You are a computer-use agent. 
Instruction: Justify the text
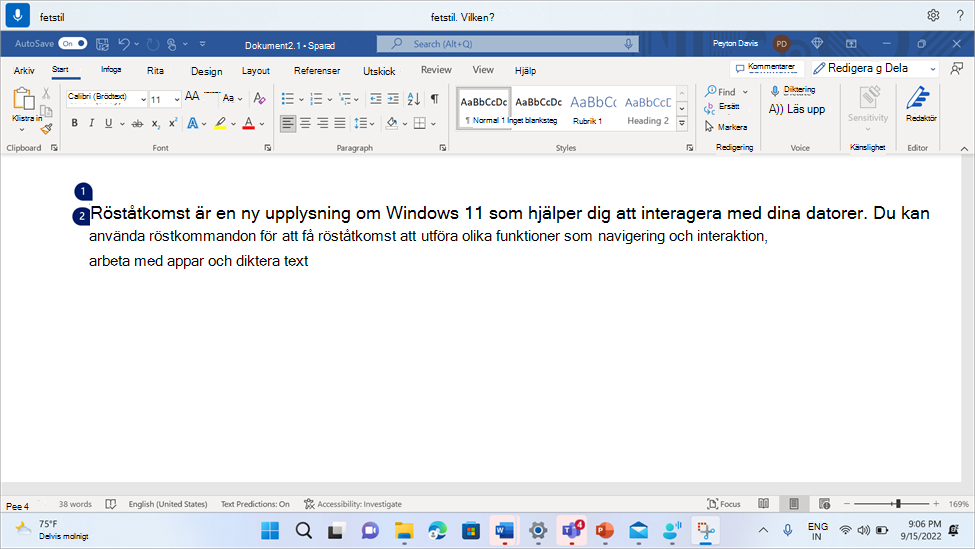pyautogui.click(x=340, y=123)
